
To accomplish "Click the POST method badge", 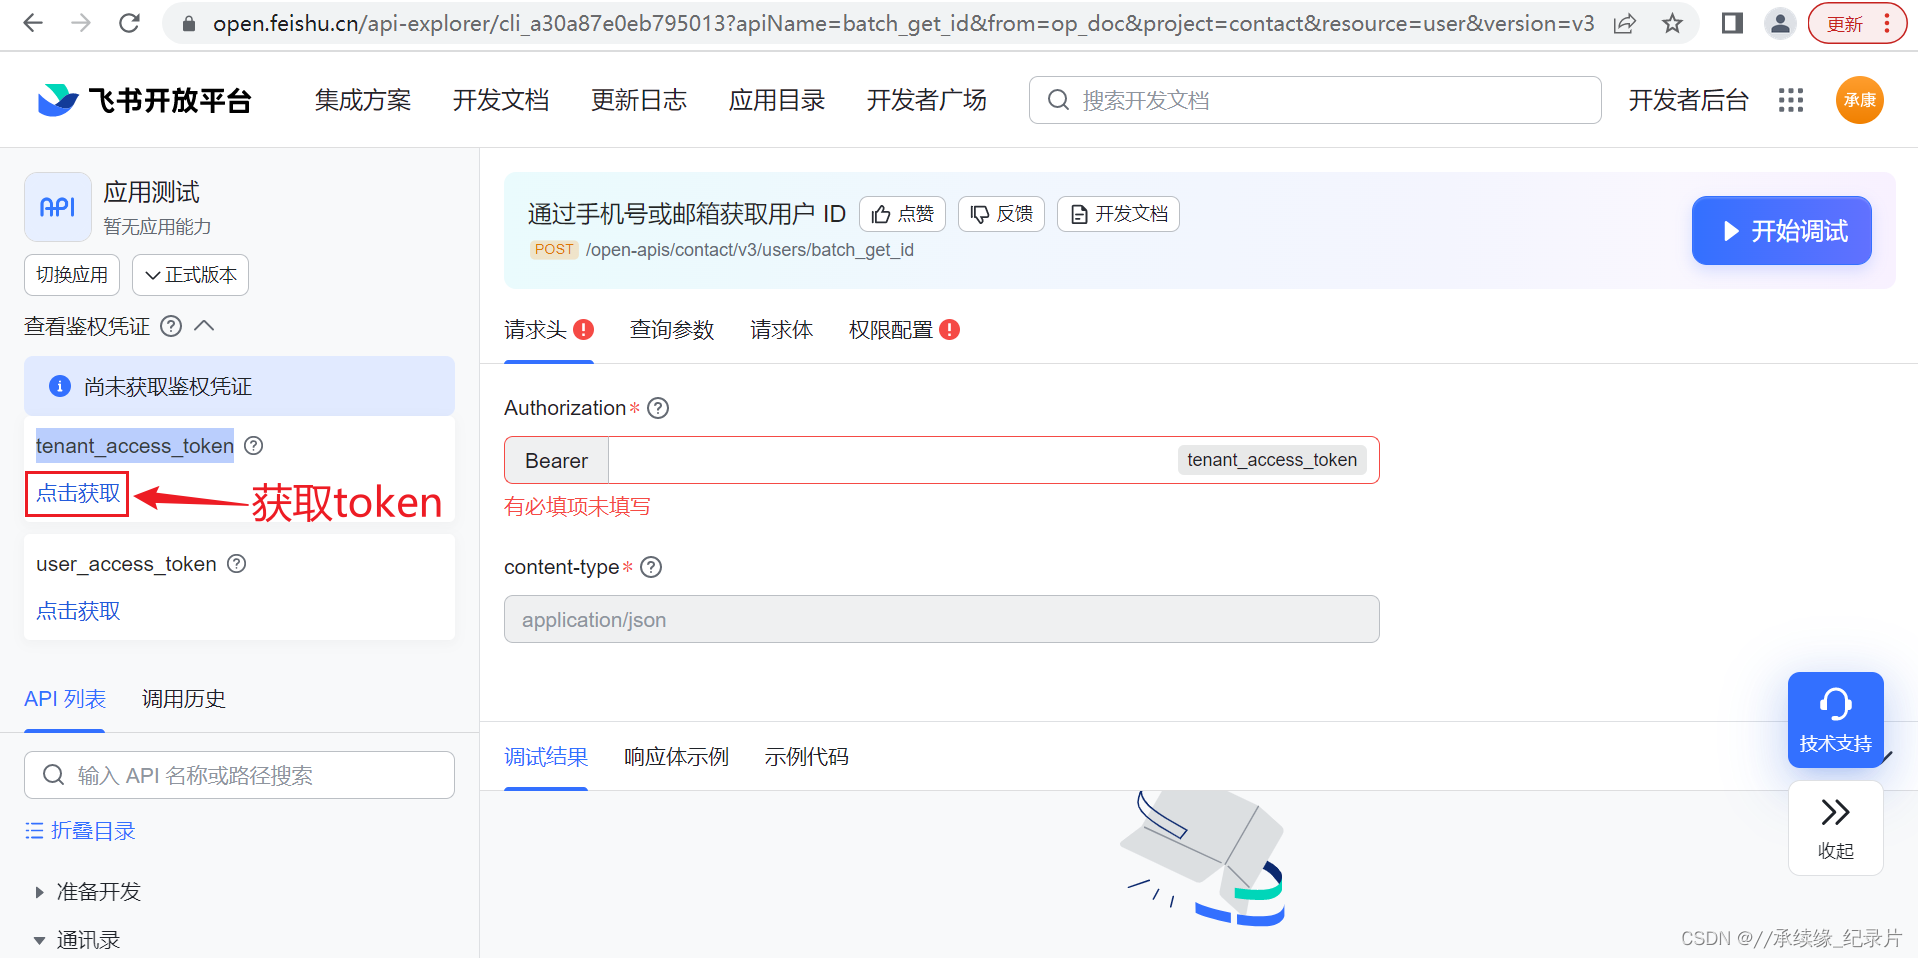I will pos(554,249).
